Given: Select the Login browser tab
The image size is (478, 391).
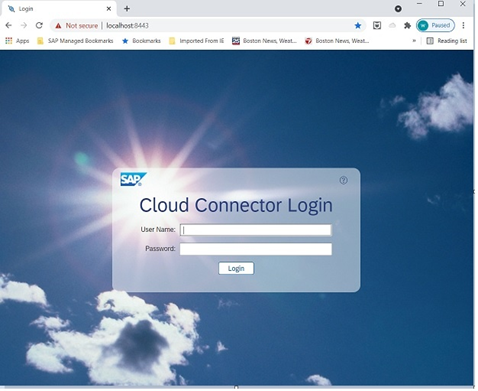Looking at the screenshot, I should [59, 9].
